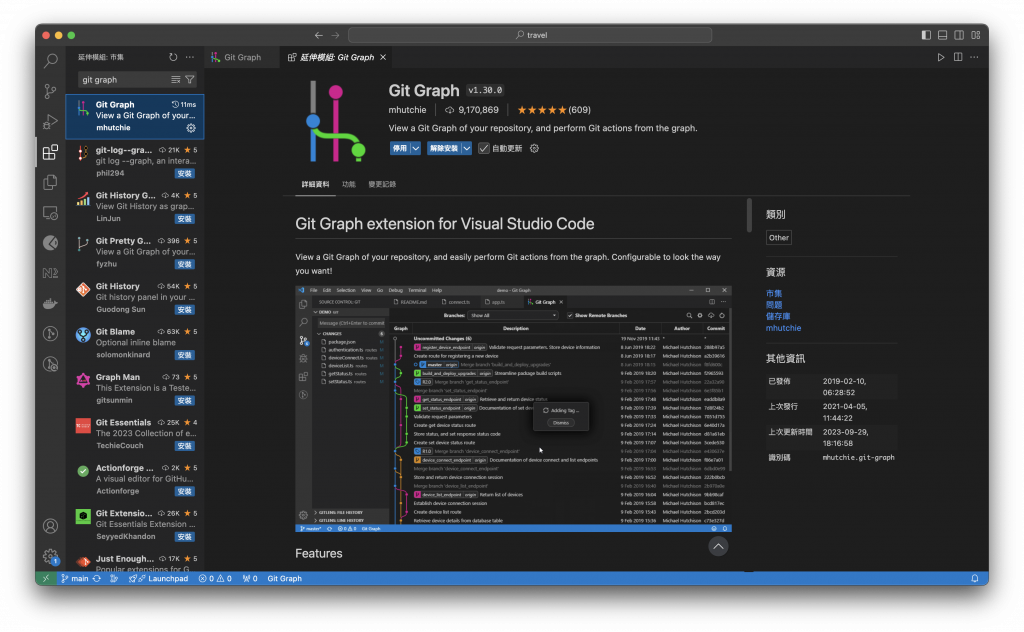
Task: Install the Git Essentials extension
Action: pos(185,446)
